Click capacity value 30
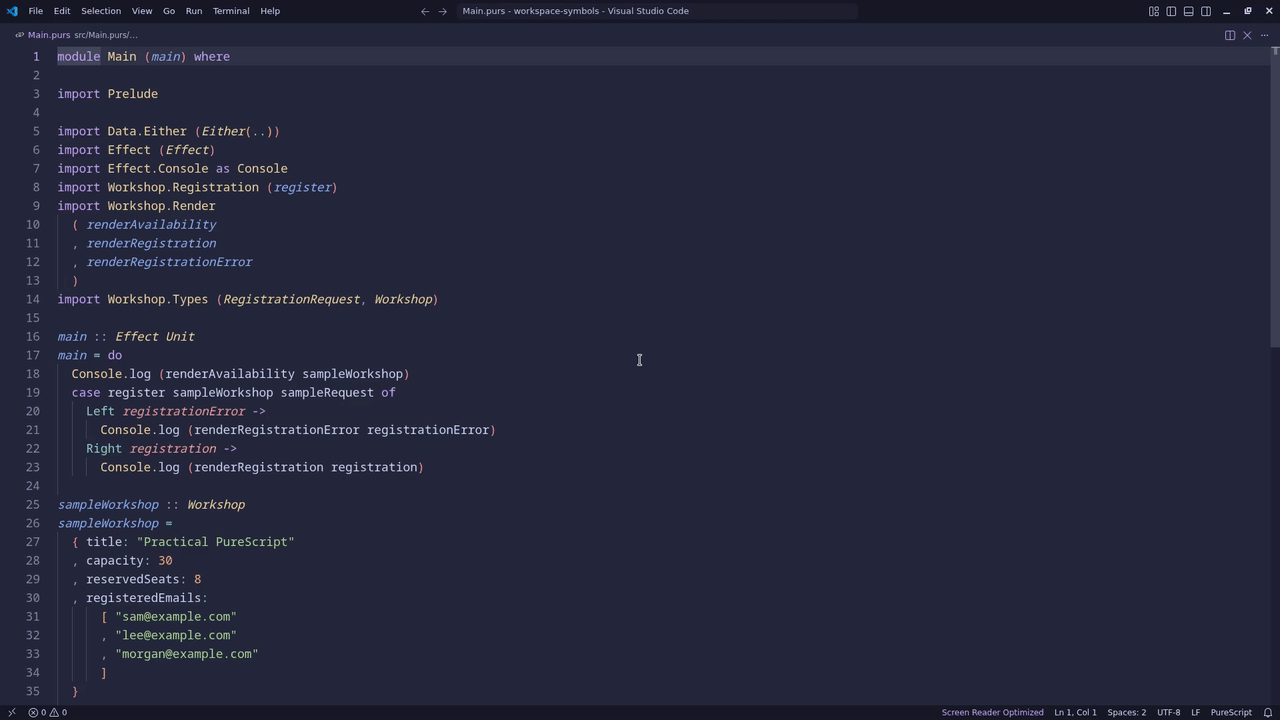 click(165, 561)
